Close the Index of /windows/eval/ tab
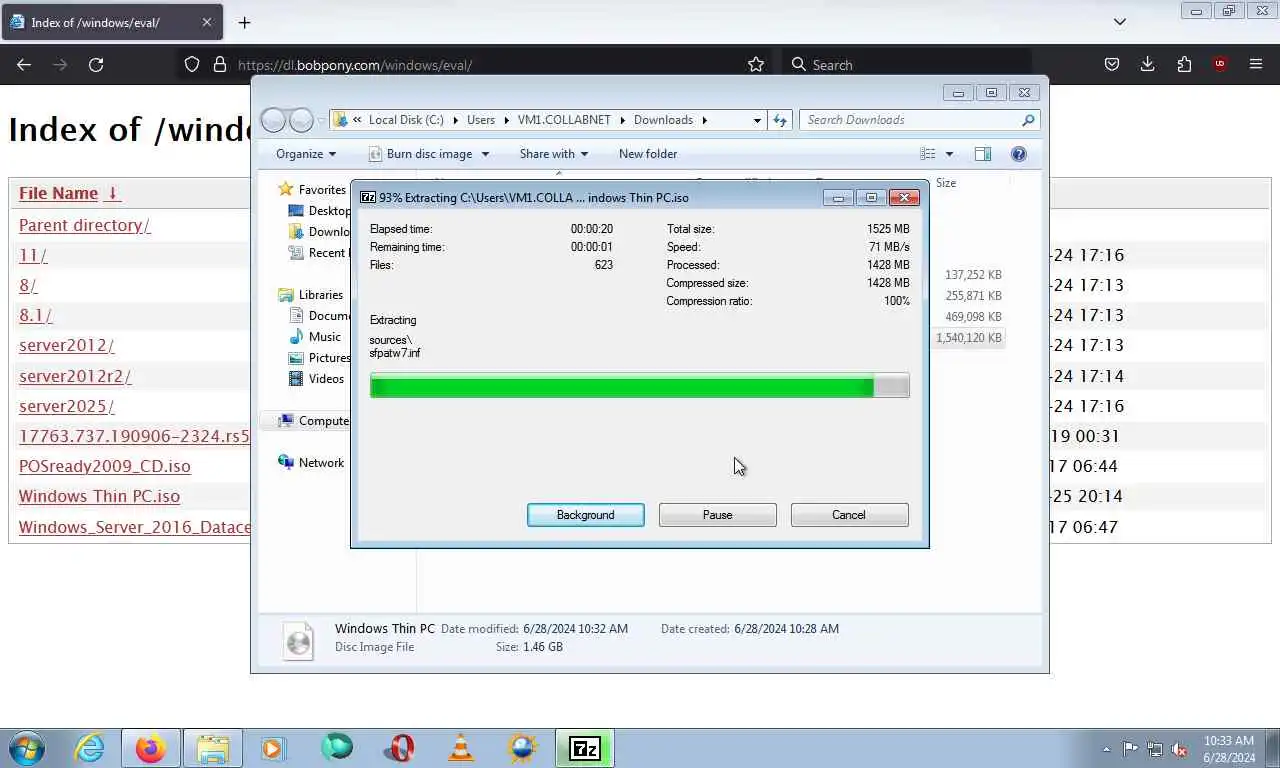Screen dimensions: 1280x768 point(207,22)
